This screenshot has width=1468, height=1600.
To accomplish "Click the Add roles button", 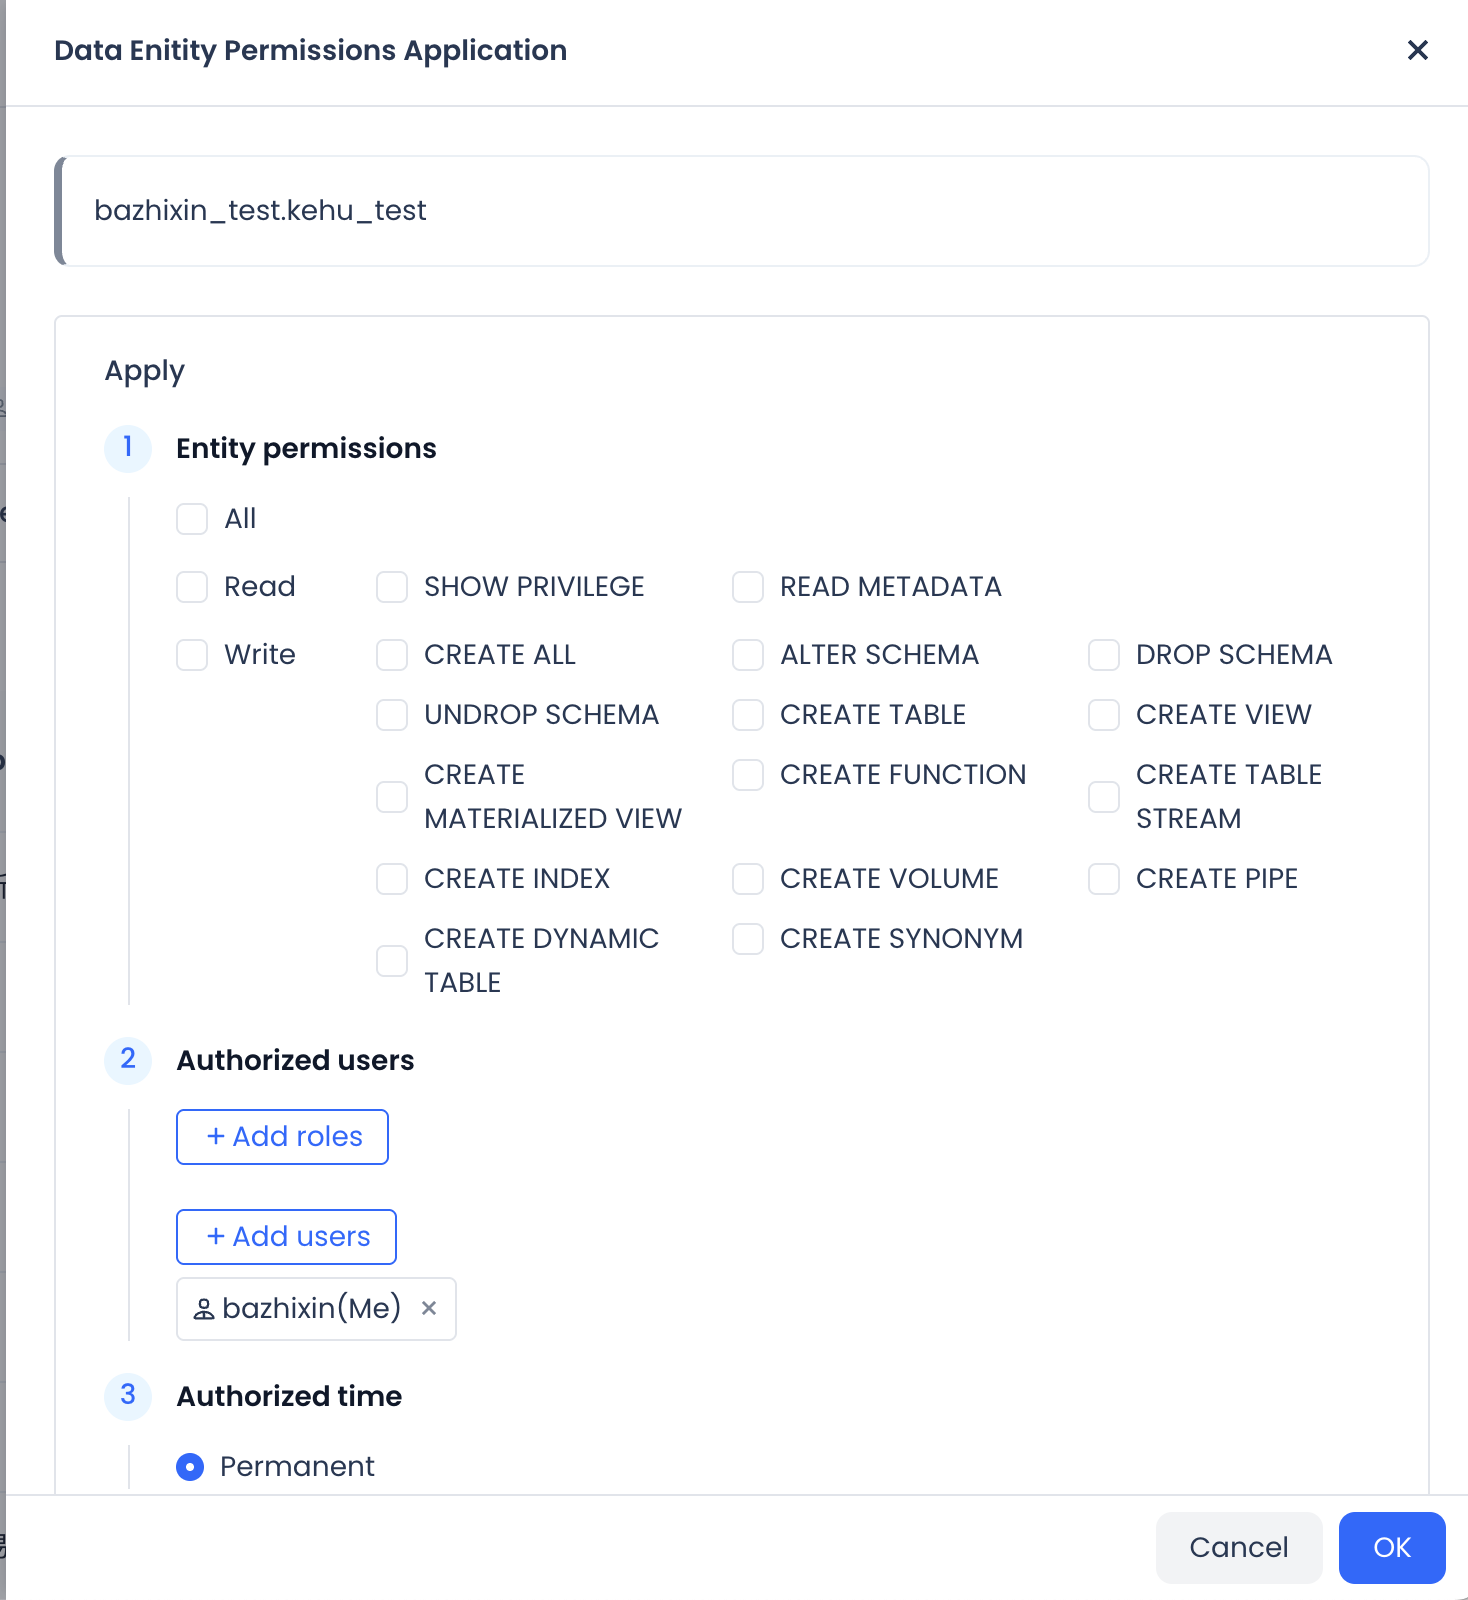I will point(282,1137).
